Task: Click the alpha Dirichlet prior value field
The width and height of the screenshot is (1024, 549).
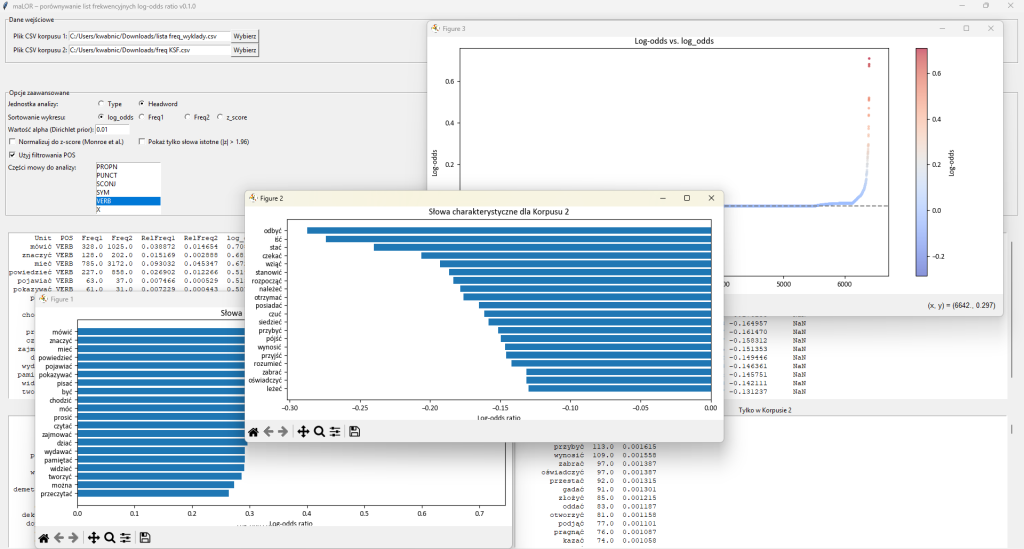Action: 112,129
